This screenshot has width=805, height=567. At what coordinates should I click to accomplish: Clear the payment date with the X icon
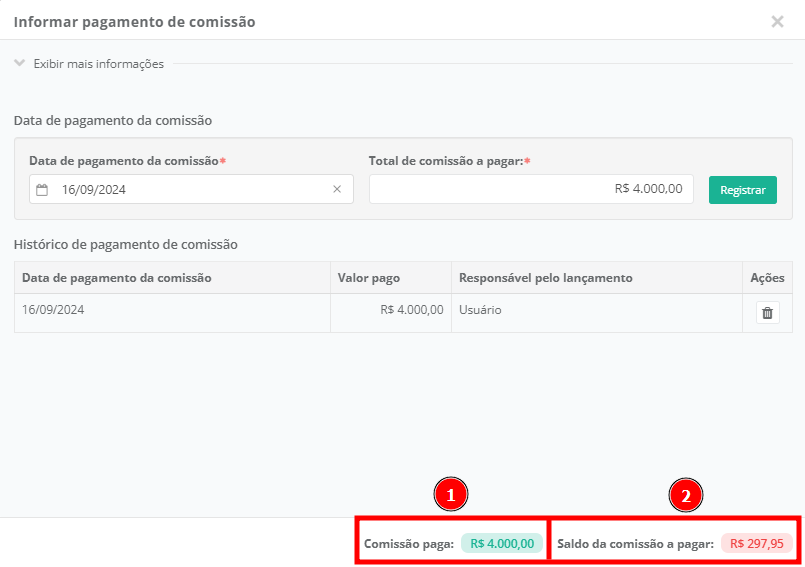pos(337,189)
